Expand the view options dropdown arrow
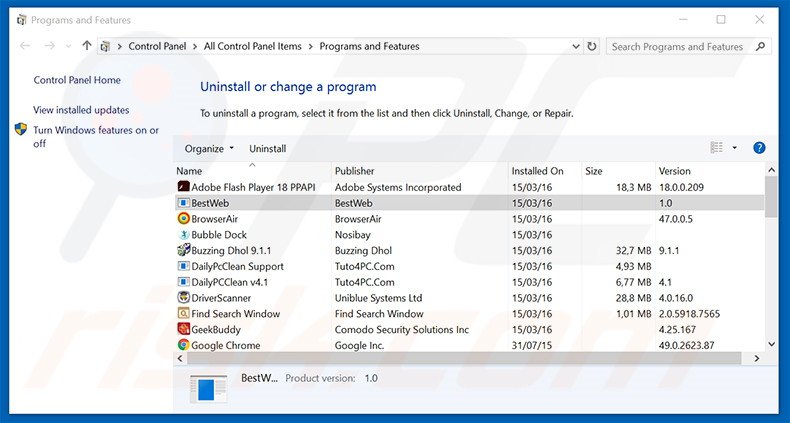The height and width of the screenshot is (423, 790). pos(734,148)
